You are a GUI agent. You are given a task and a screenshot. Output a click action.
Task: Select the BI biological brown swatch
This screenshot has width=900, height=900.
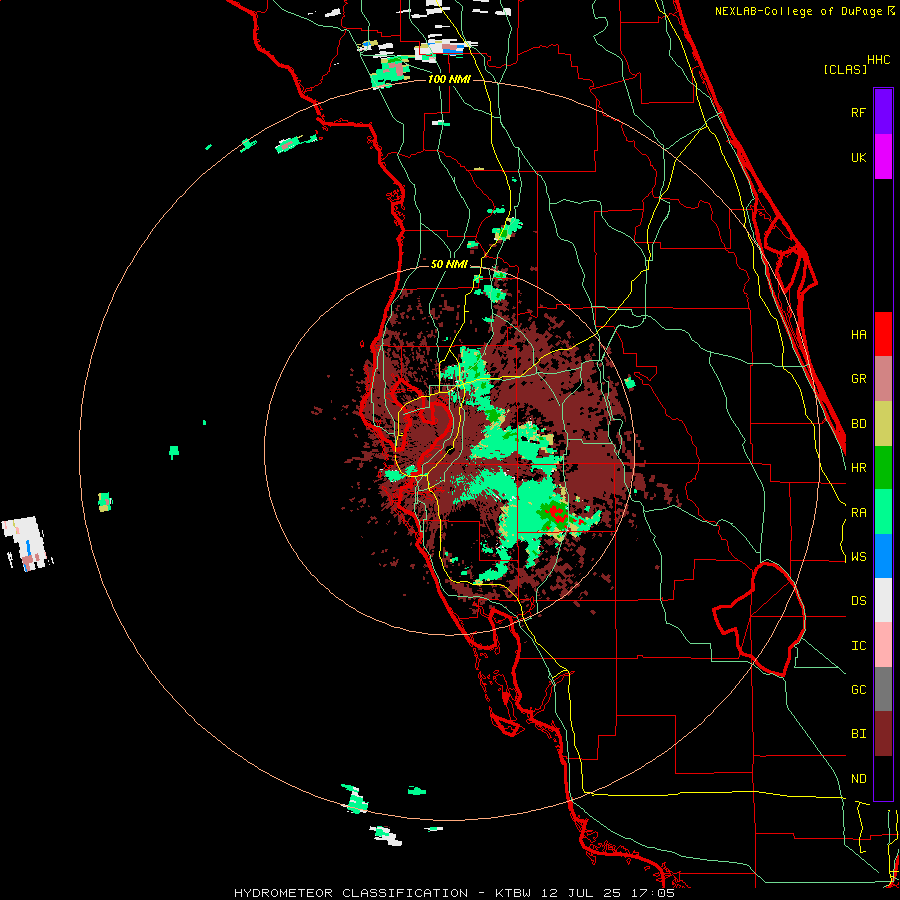[883, 734]
